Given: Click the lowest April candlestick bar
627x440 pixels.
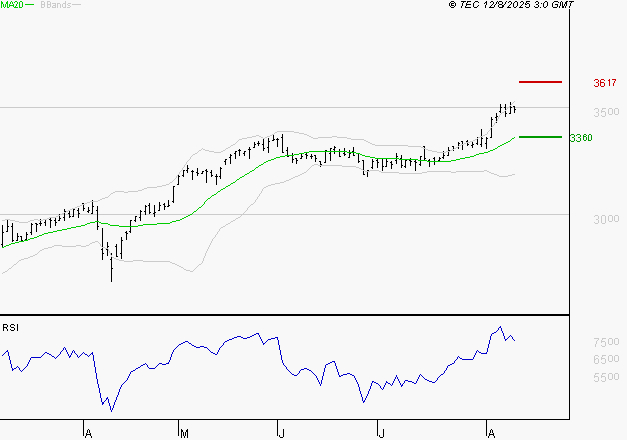Looking at the screenshot, I should (x=110, y=268).
